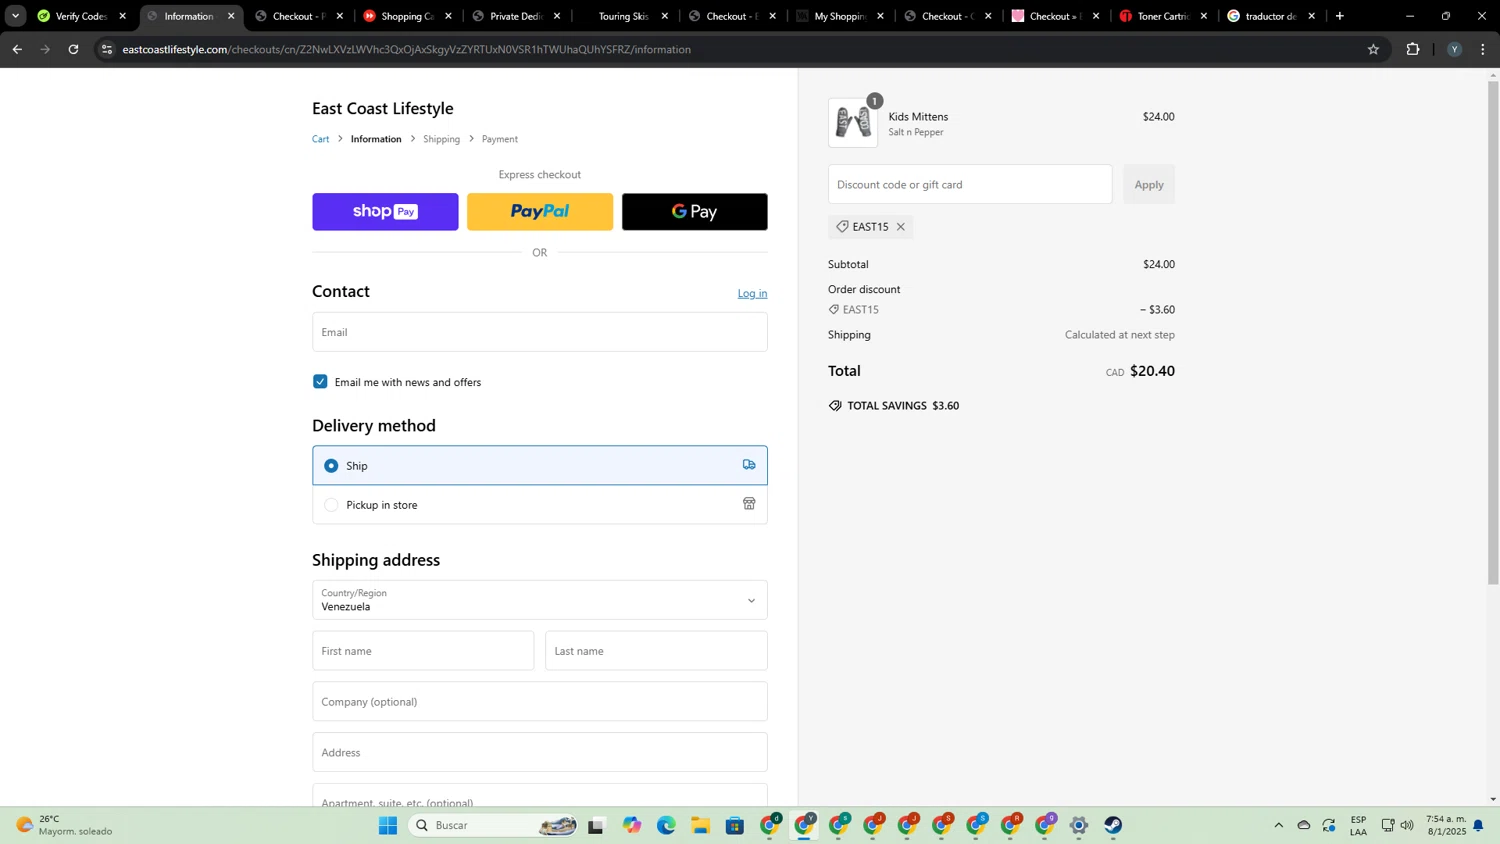1500x844 pixels.
Task: Remove the EAST15 discount code
Action: tap(901, 227)
